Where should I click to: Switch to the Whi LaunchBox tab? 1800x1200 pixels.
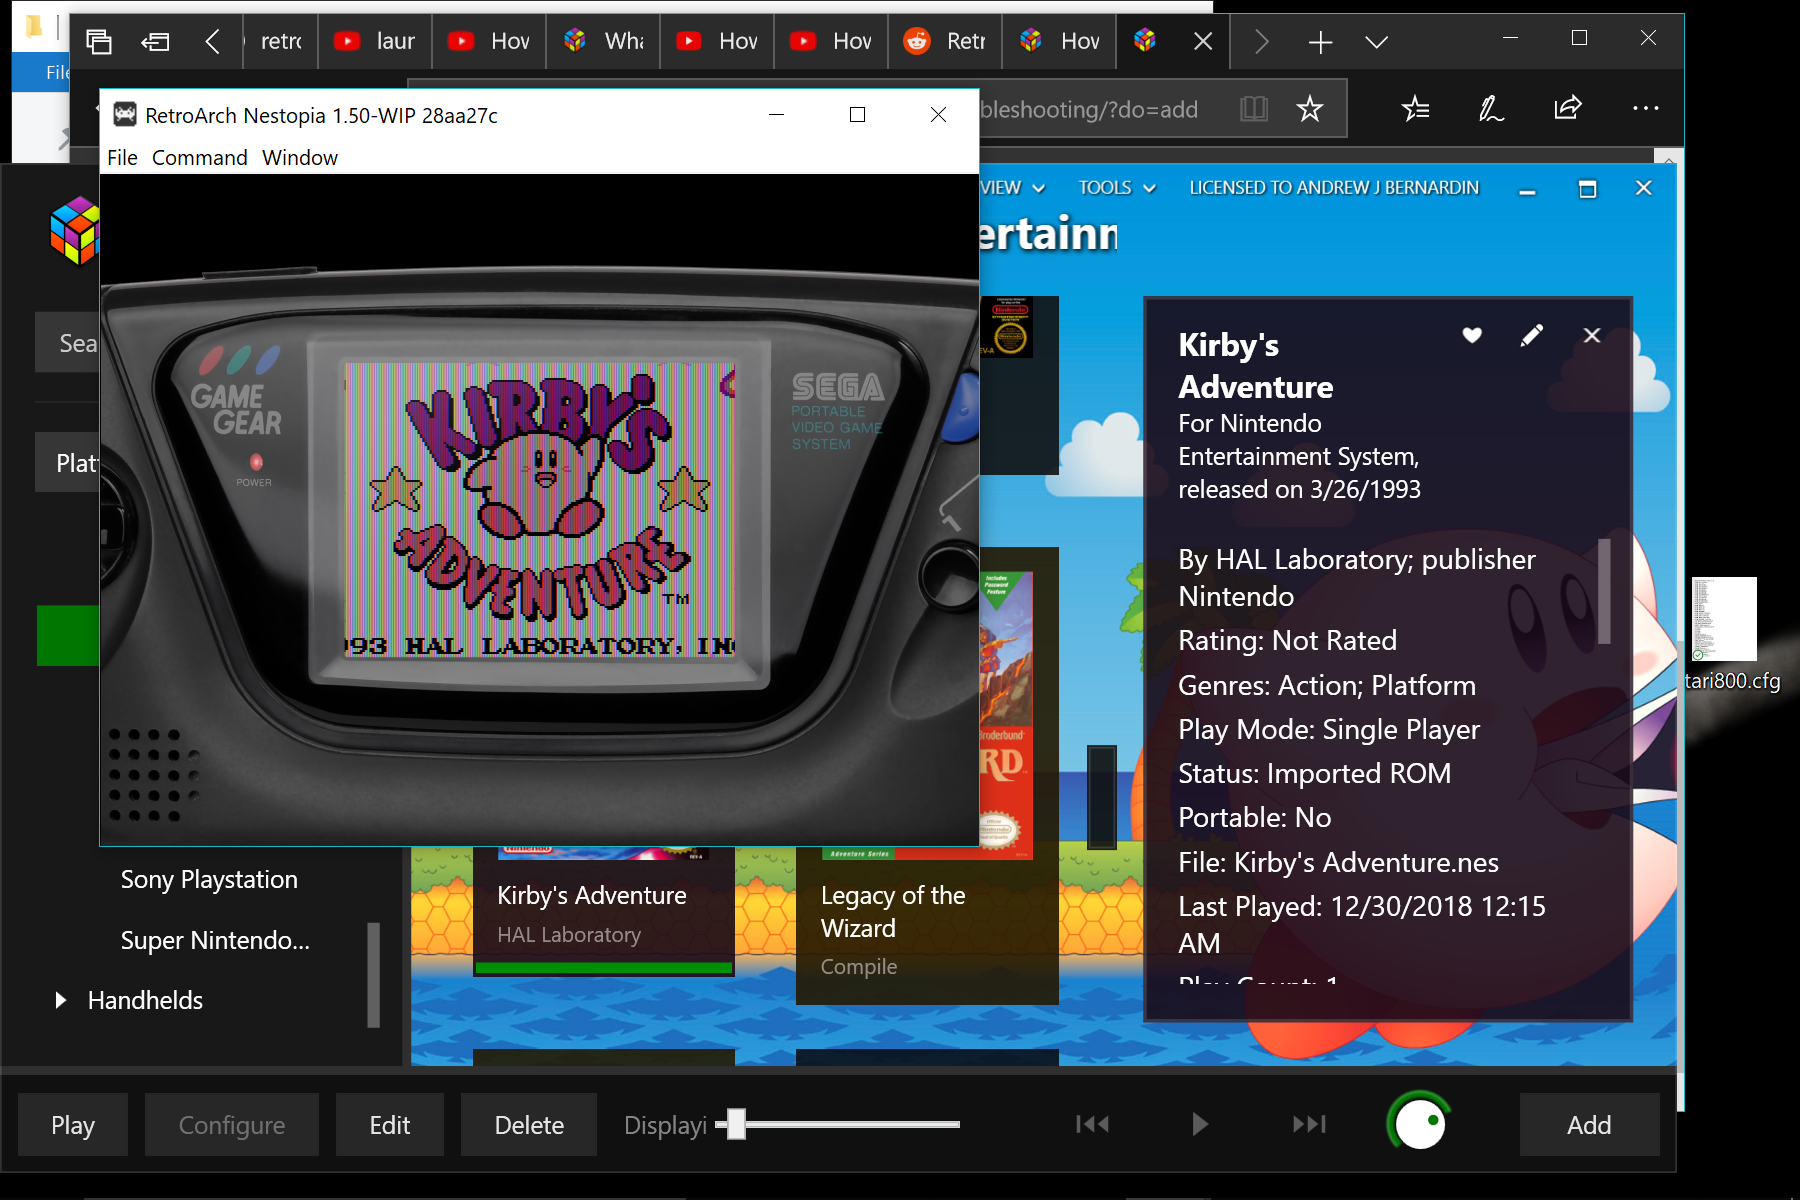pyautogui.click(x=603, y=41)
